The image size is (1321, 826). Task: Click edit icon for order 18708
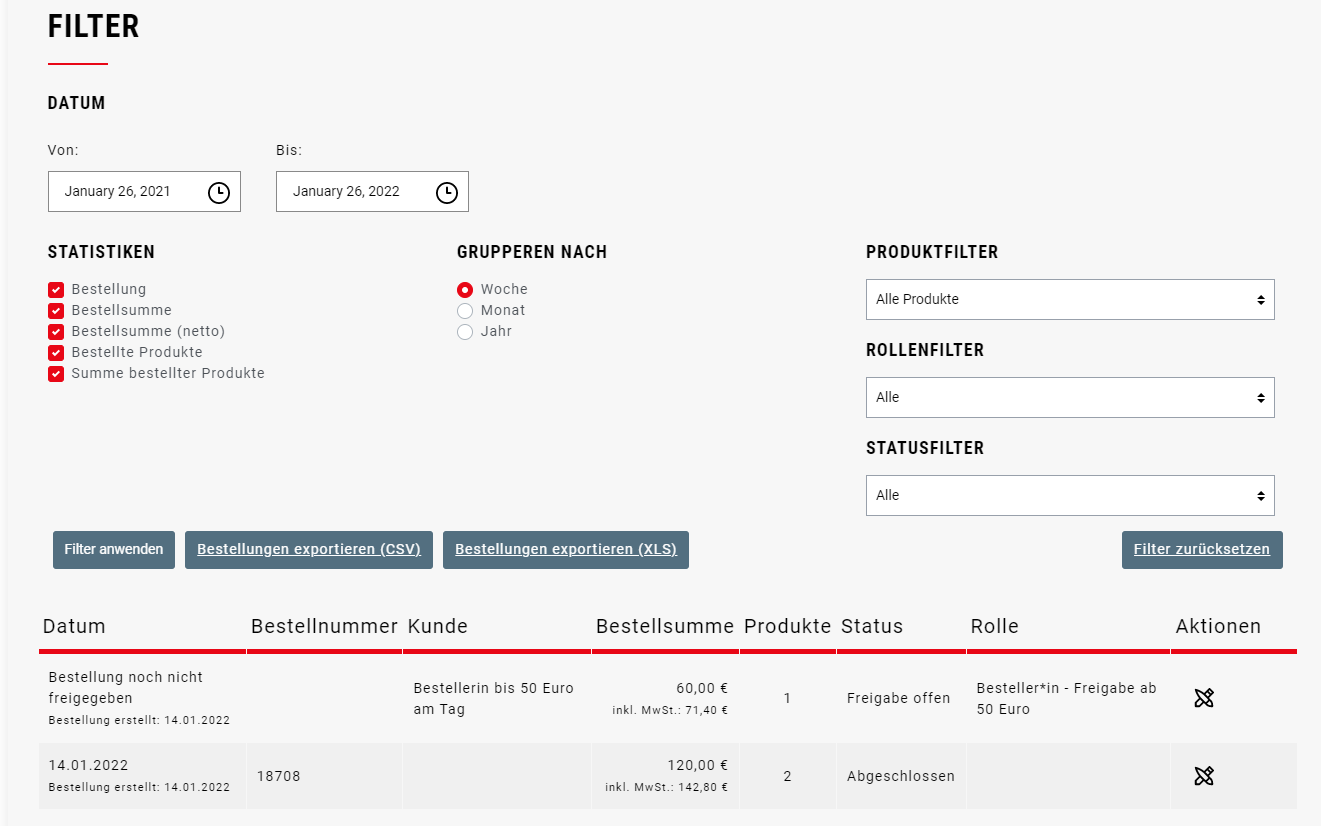tap(1204, 776)
